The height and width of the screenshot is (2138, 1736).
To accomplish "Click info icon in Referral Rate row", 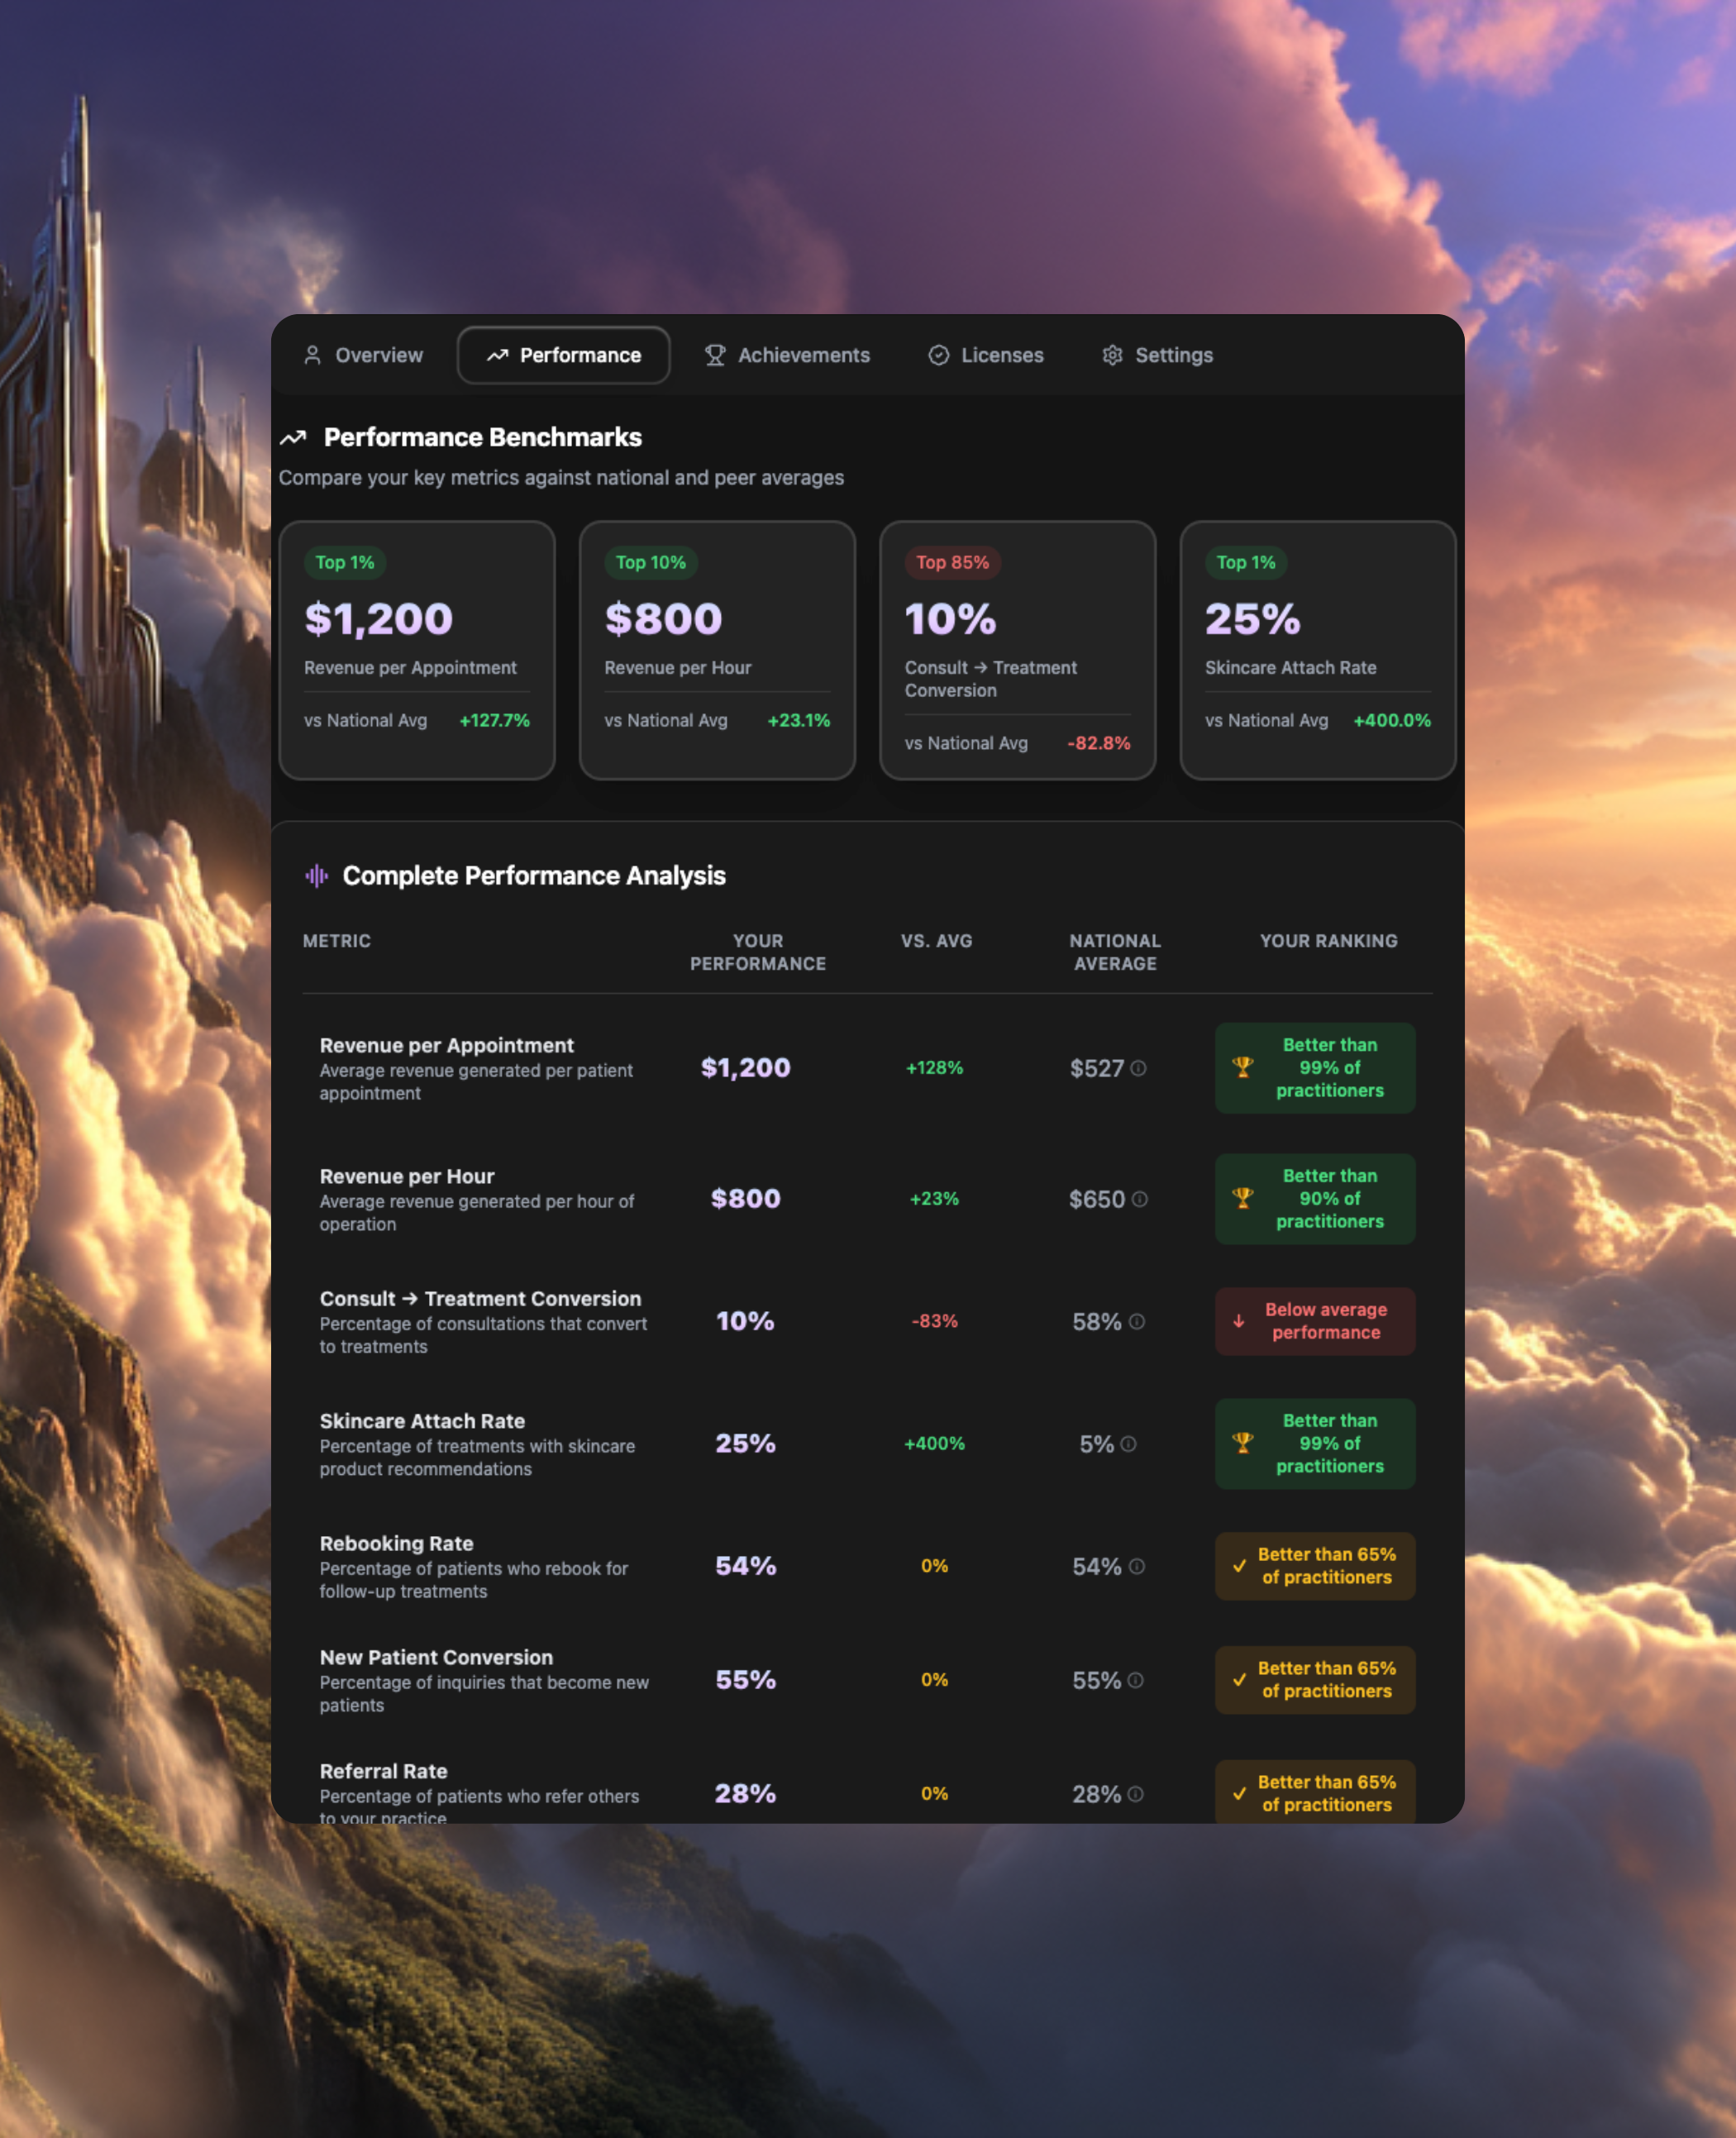I will (x=1135, y=1794).
